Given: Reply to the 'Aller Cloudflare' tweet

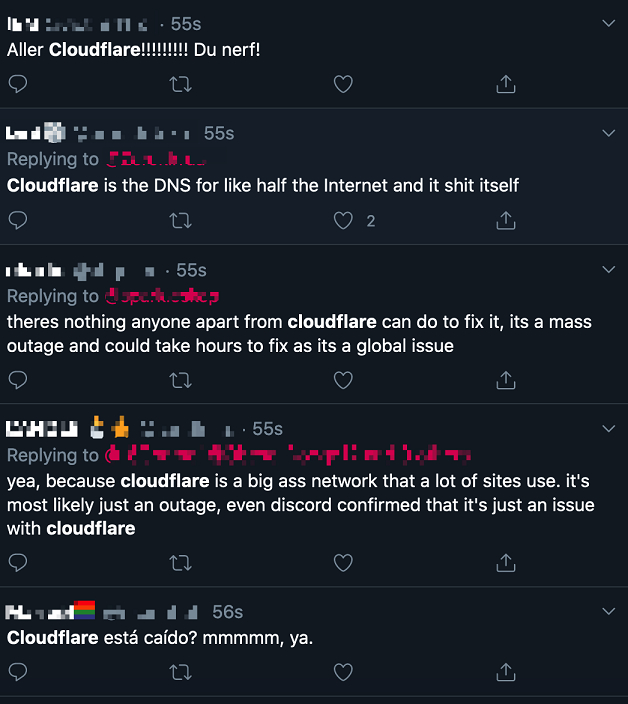Looking at the screenshot, I should pos(17,84).
